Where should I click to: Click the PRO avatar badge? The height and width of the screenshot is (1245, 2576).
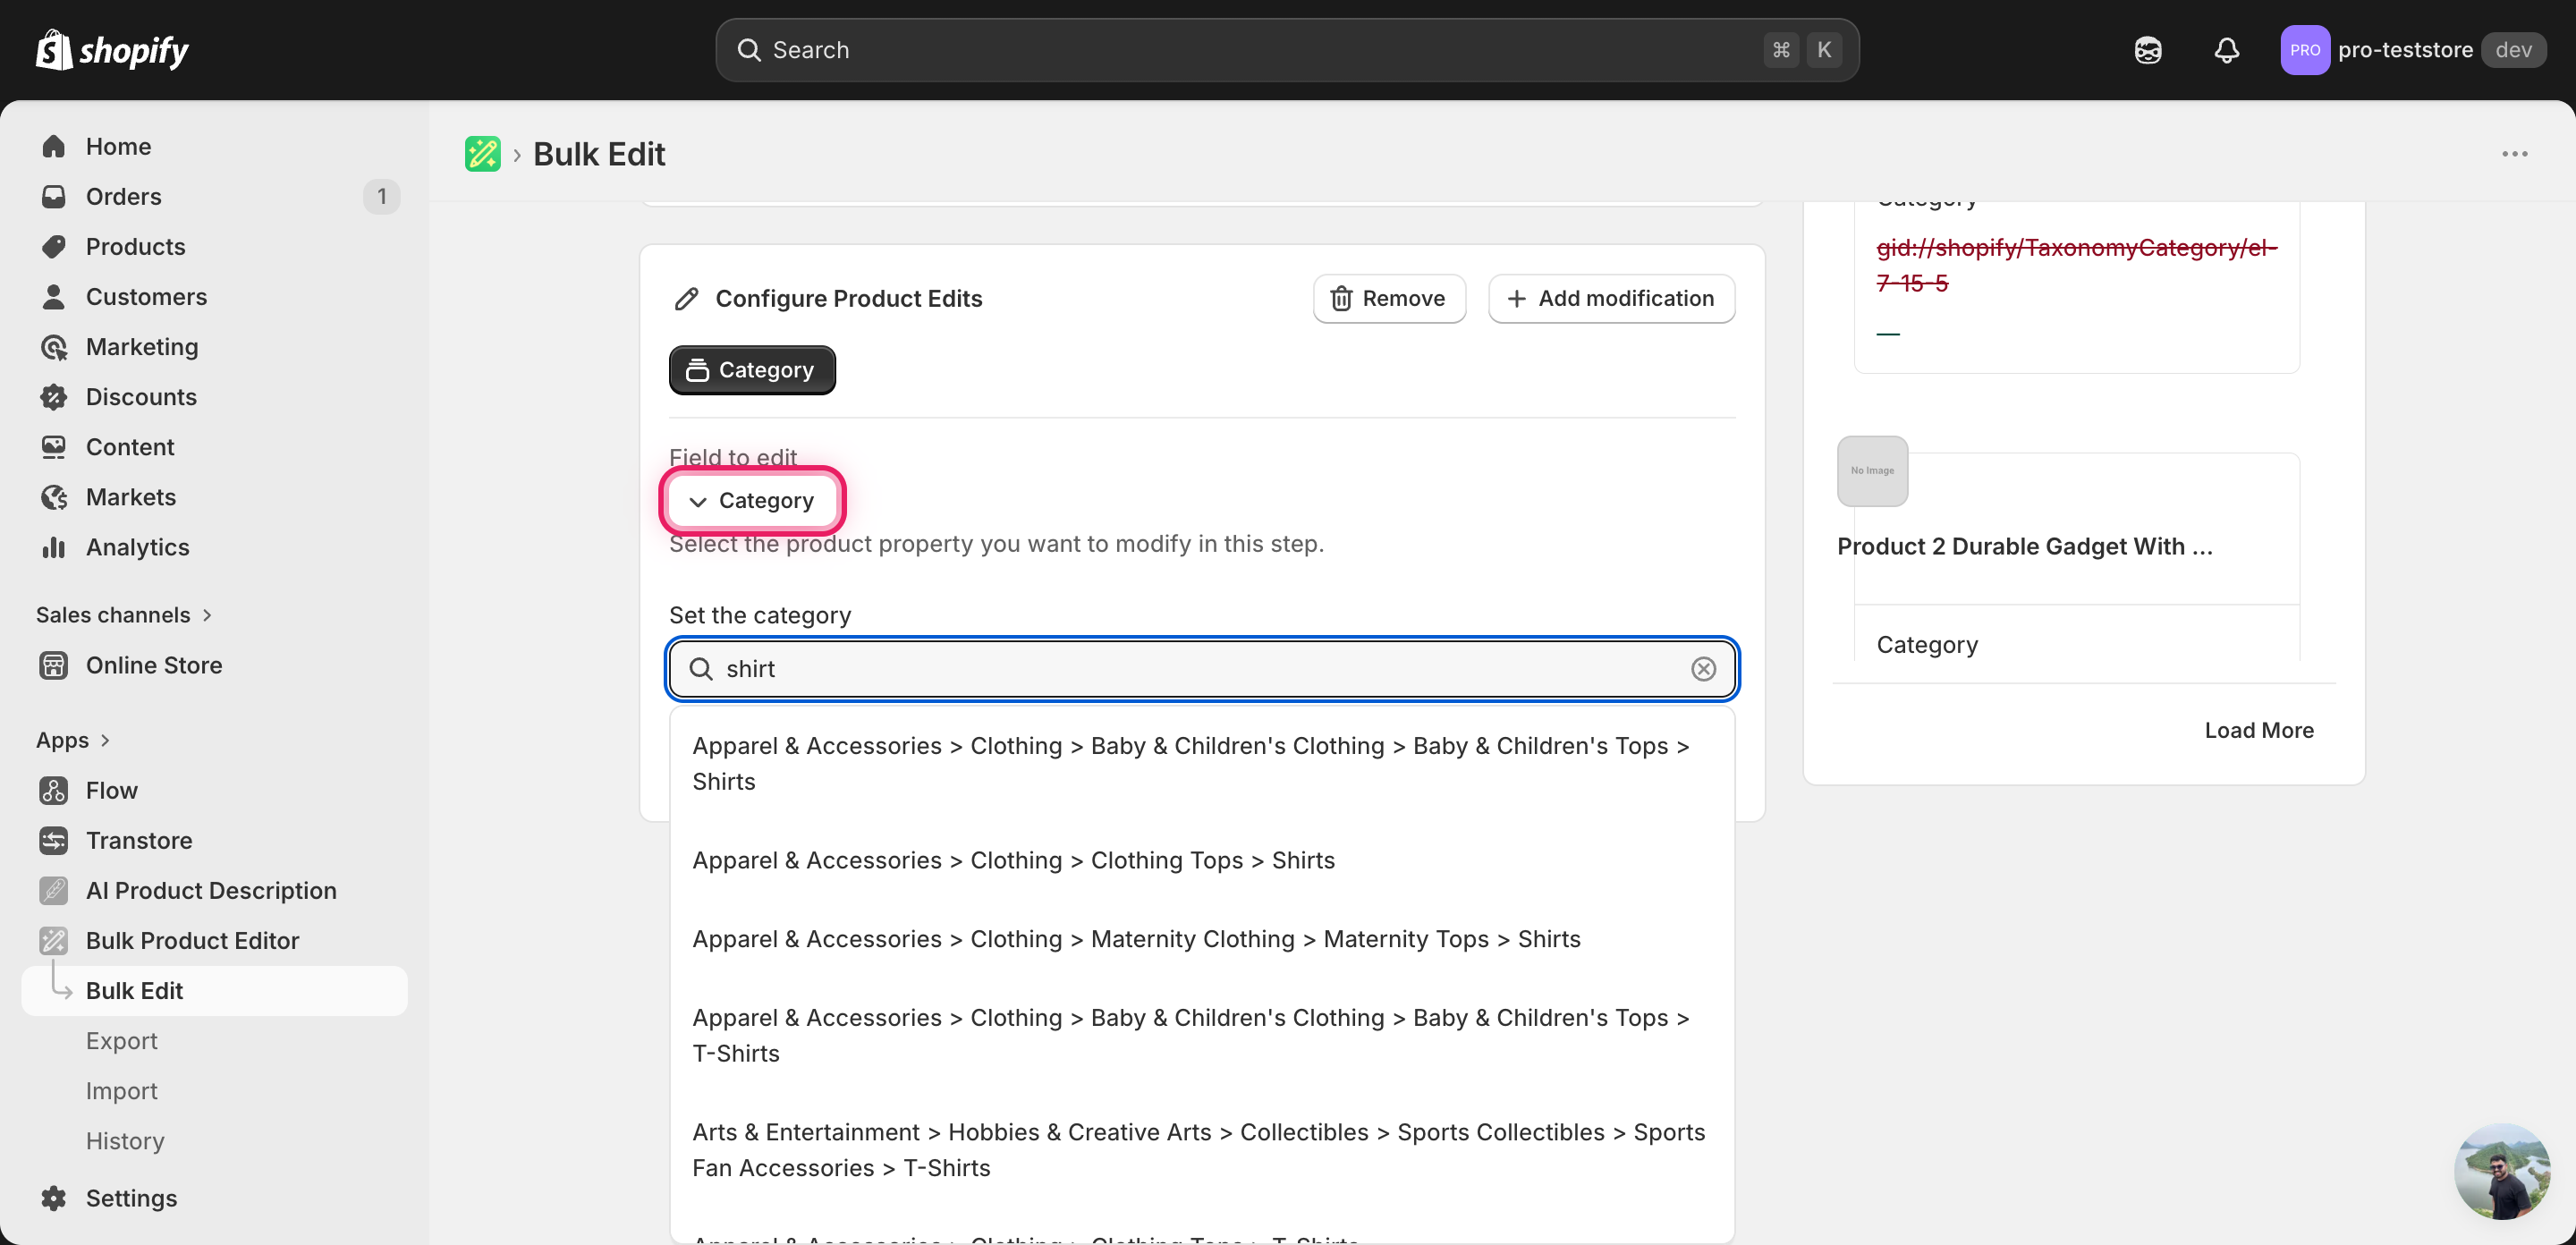pos(2304,50)
